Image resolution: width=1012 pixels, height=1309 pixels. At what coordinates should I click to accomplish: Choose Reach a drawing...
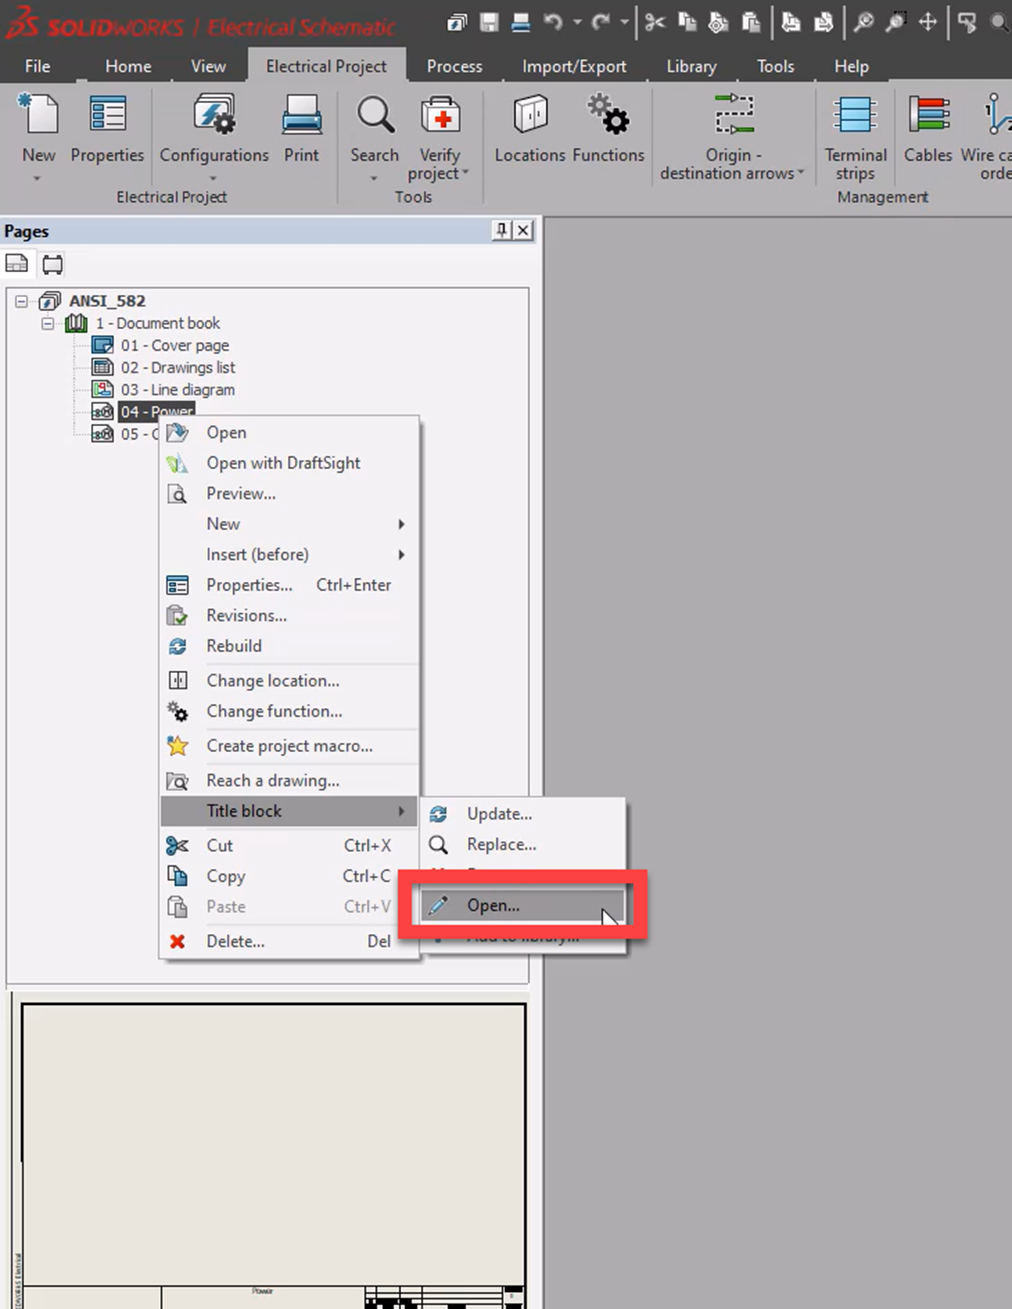coord(289,780)
